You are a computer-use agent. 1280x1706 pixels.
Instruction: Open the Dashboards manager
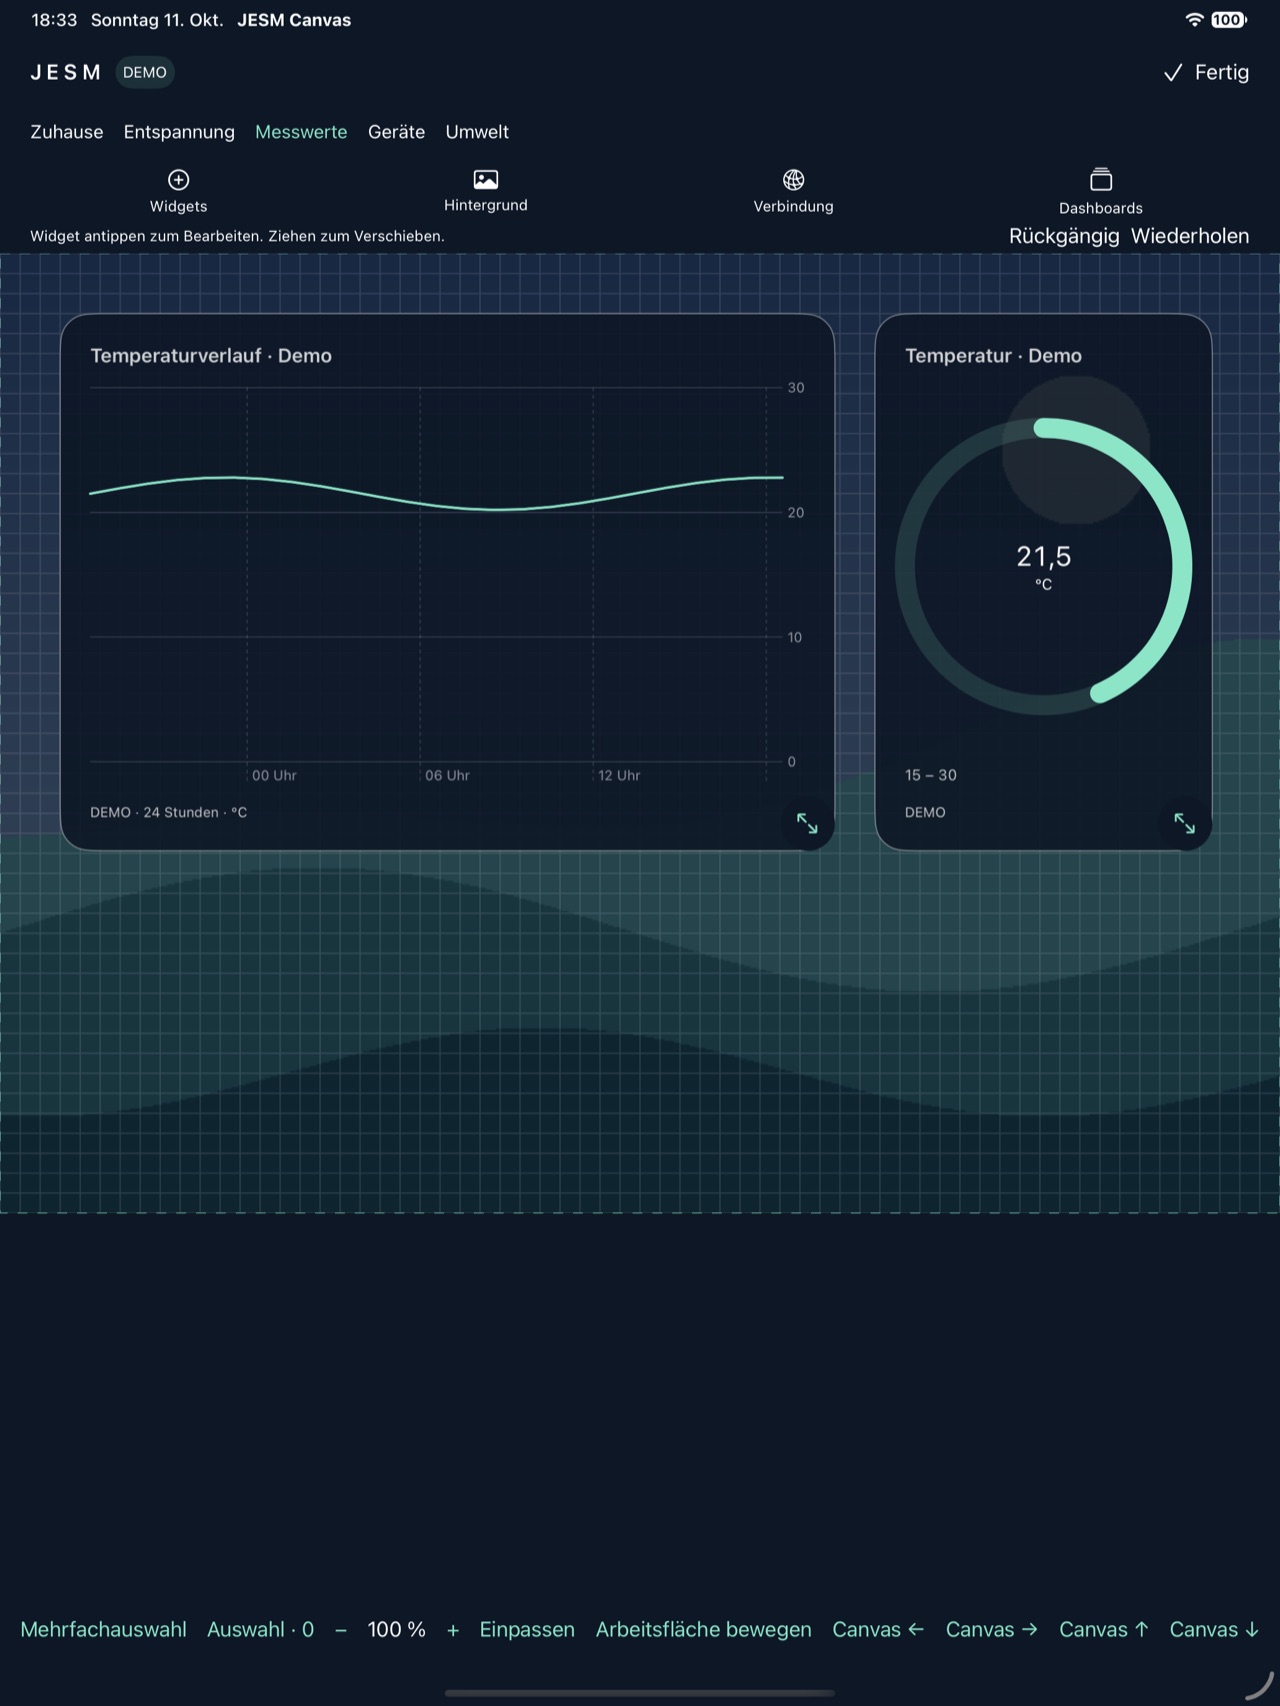(1100, 192)
